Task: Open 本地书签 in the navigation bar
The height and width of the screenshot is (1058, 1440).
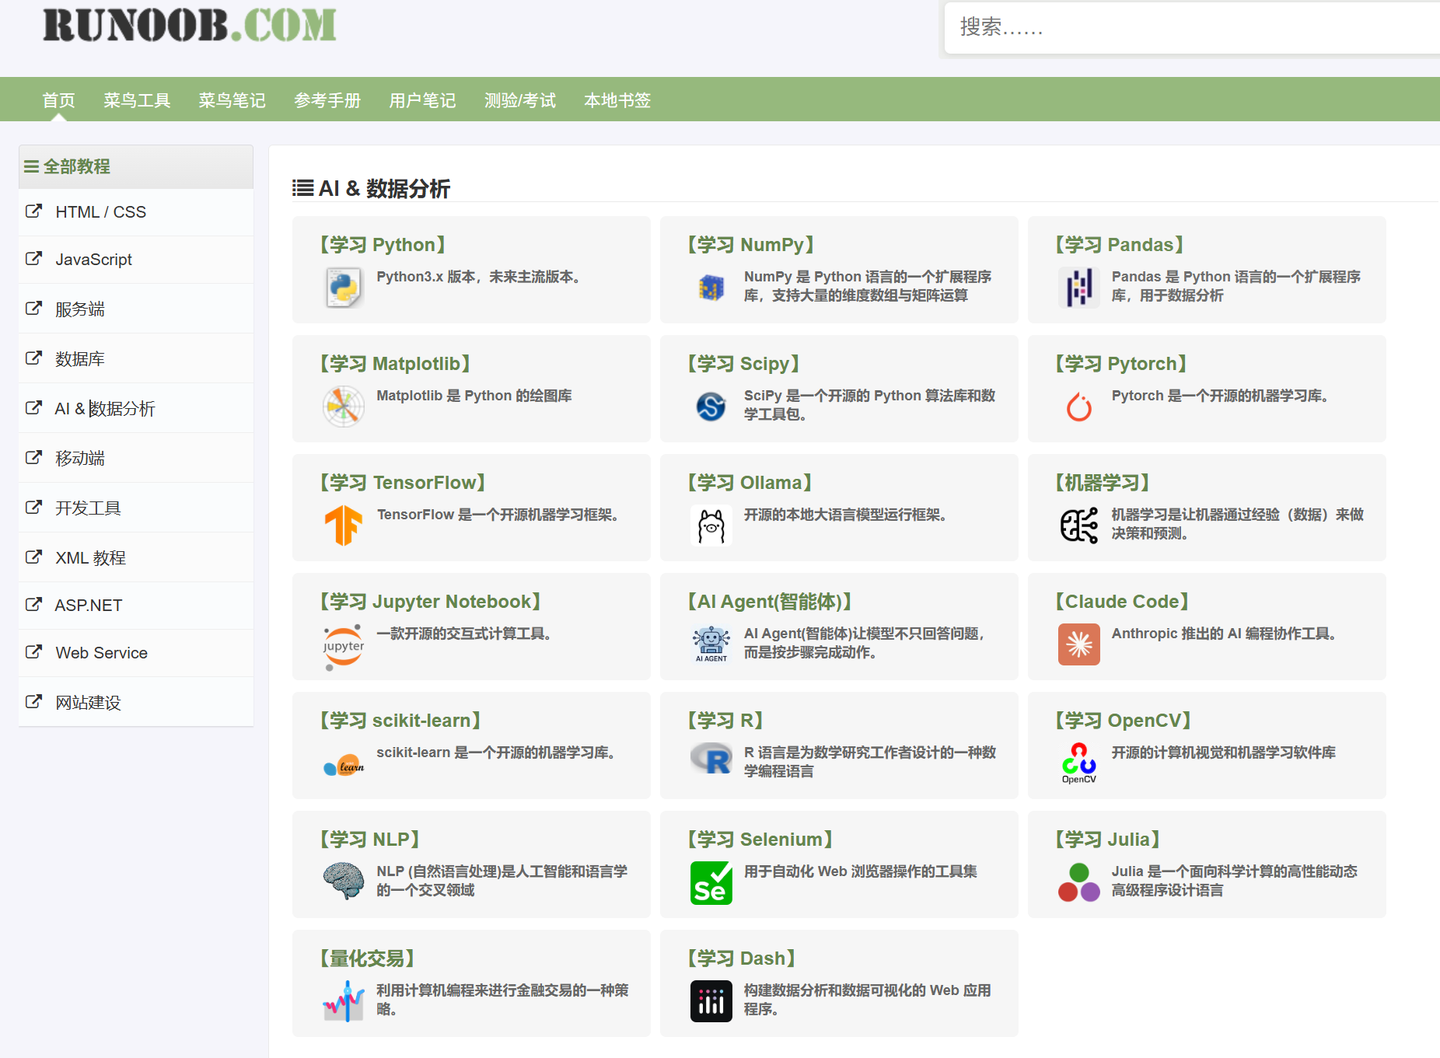Action: pos(617,100)
